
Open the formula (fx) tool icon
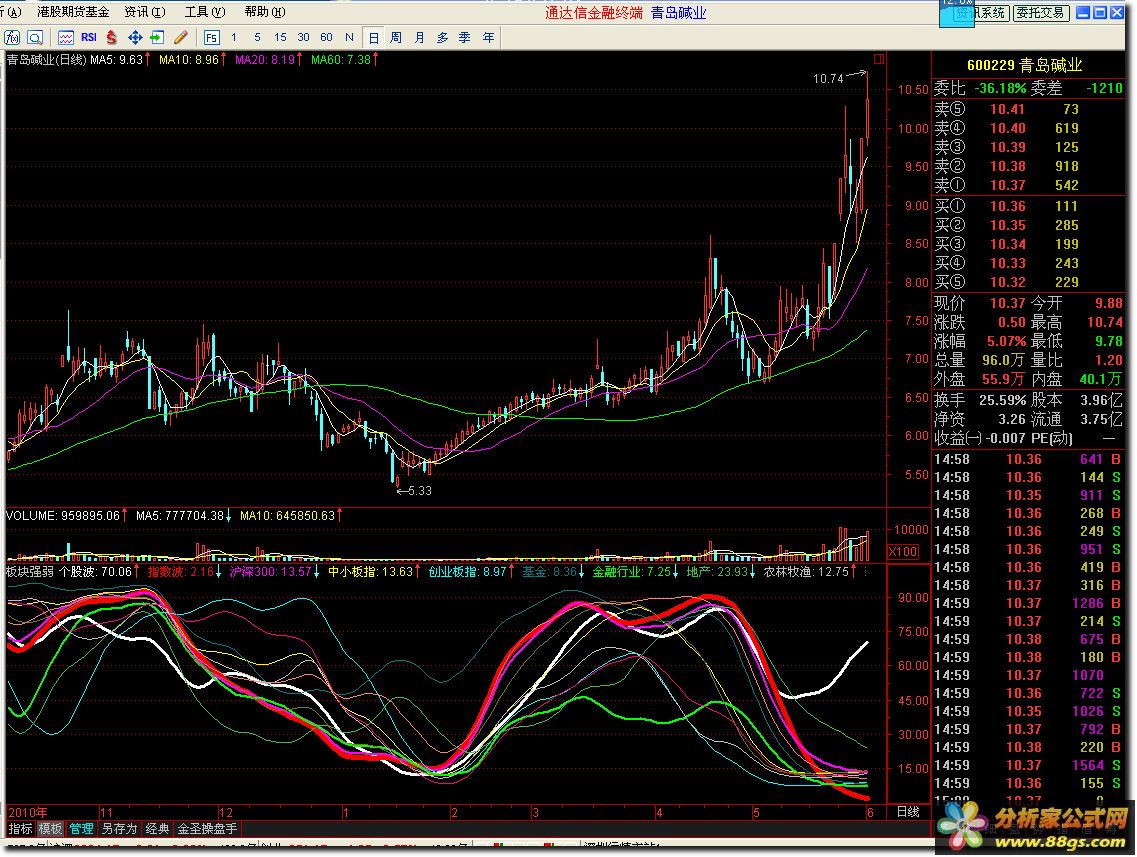coord(12,38)
